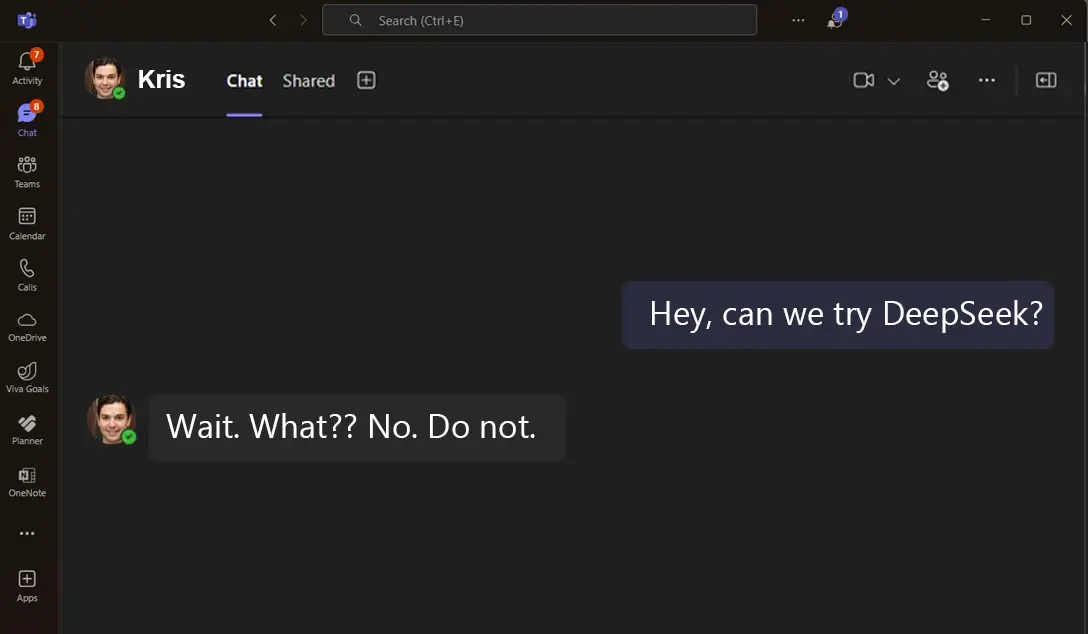Image resolution: width=1088 pixels, height=634 pixels.
Task: Select the Chat tab
Action: click(x=244, y=81)
